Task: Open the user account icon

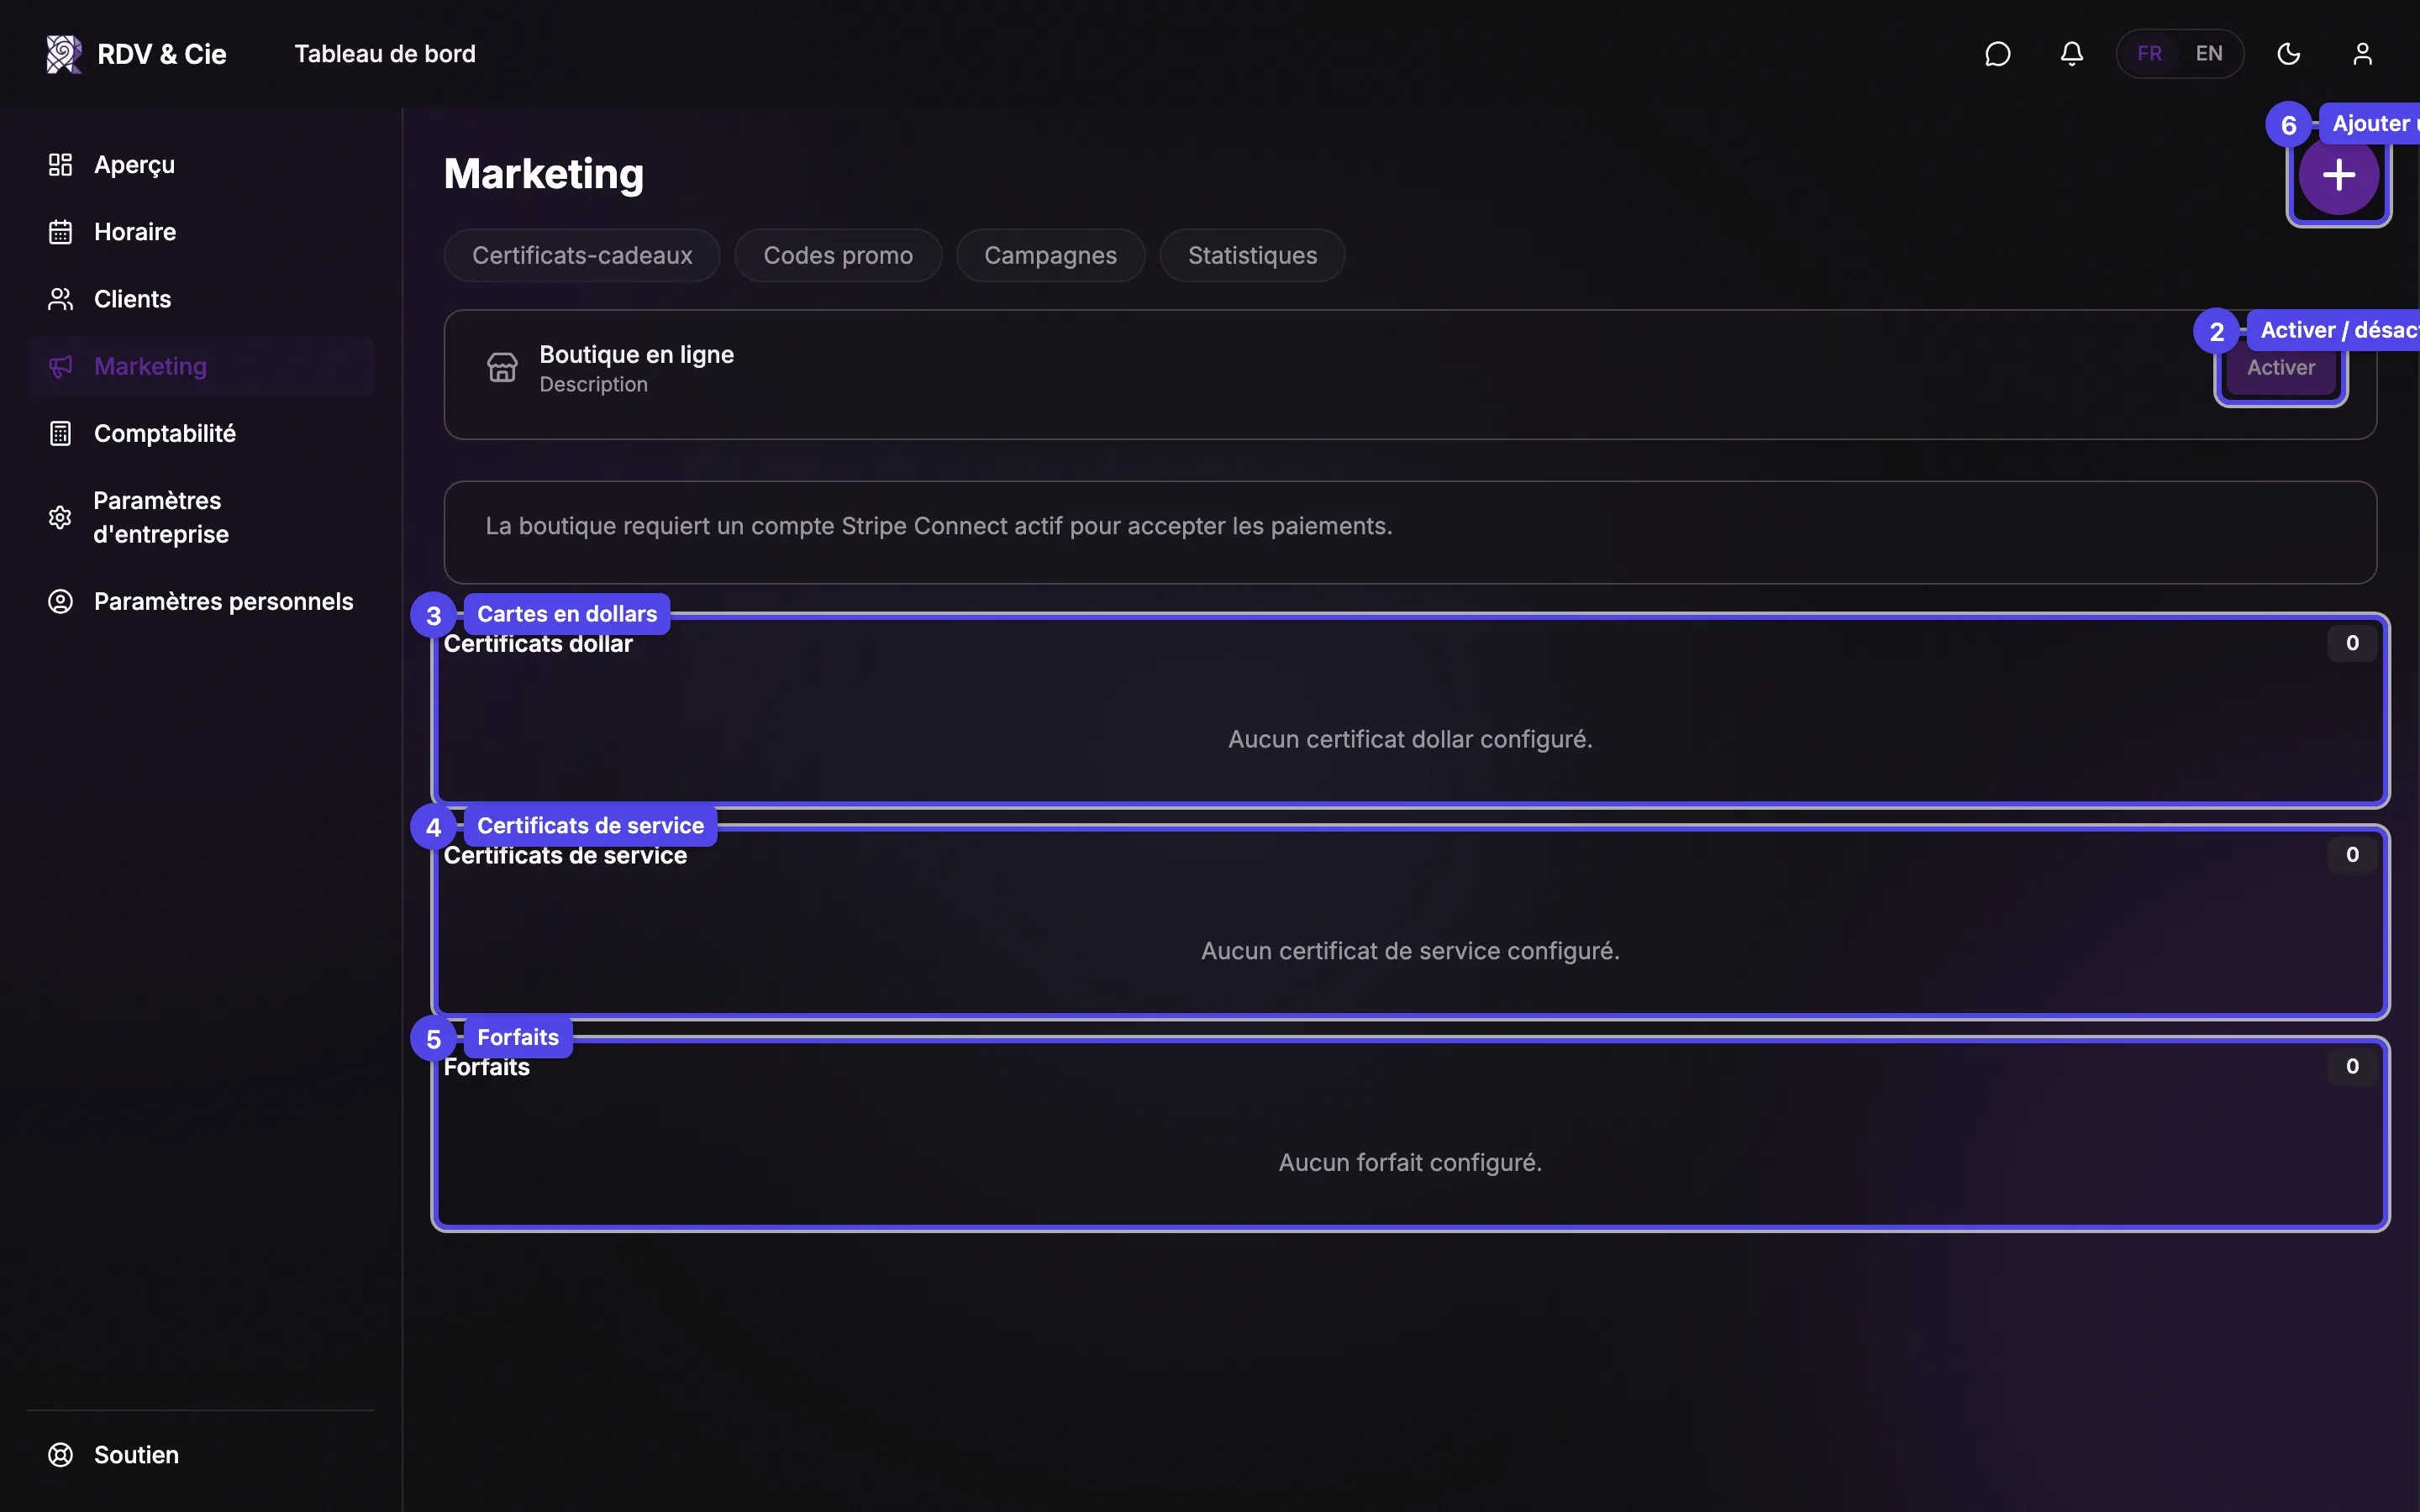Action: 2362,54
